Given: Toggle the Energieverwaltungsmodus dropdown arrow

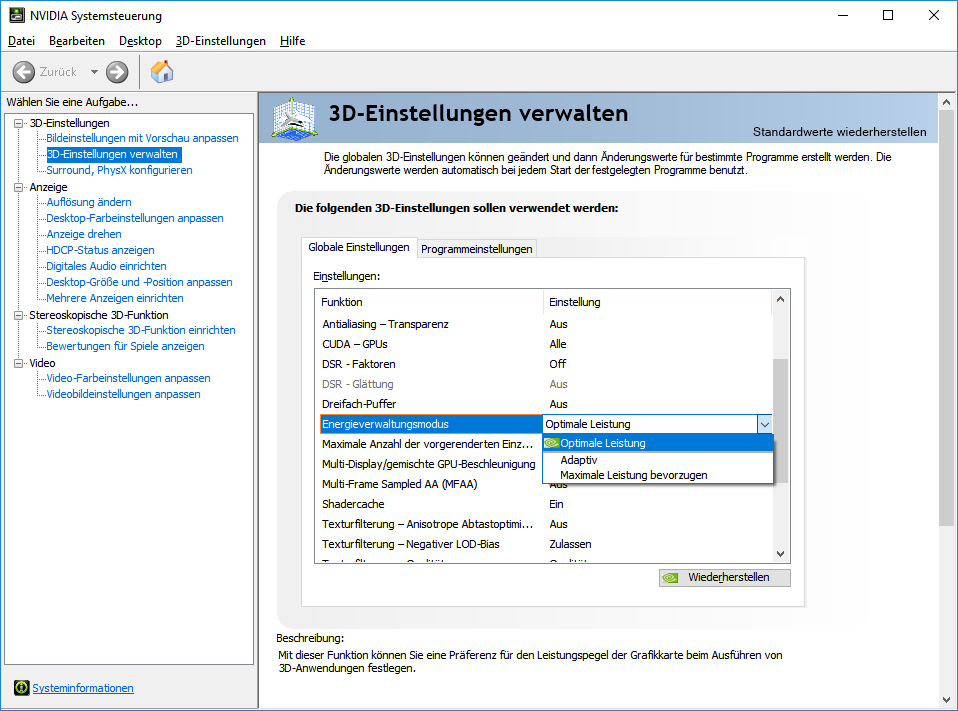Looking at the screenshot, I should point(764,424).
